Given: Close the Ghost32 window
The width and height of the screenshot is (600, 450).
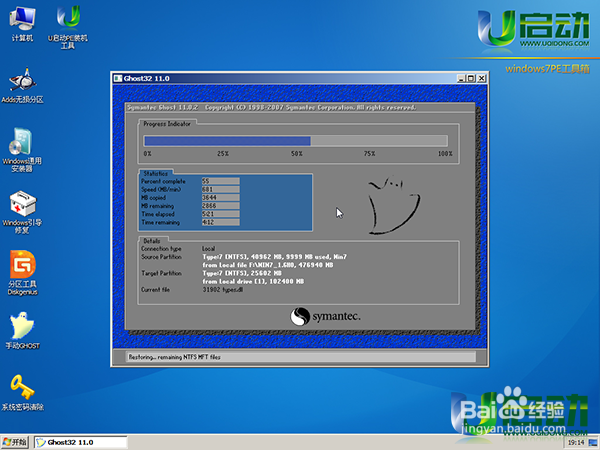Looking at the screenshot, I should (x=481, y=78).
